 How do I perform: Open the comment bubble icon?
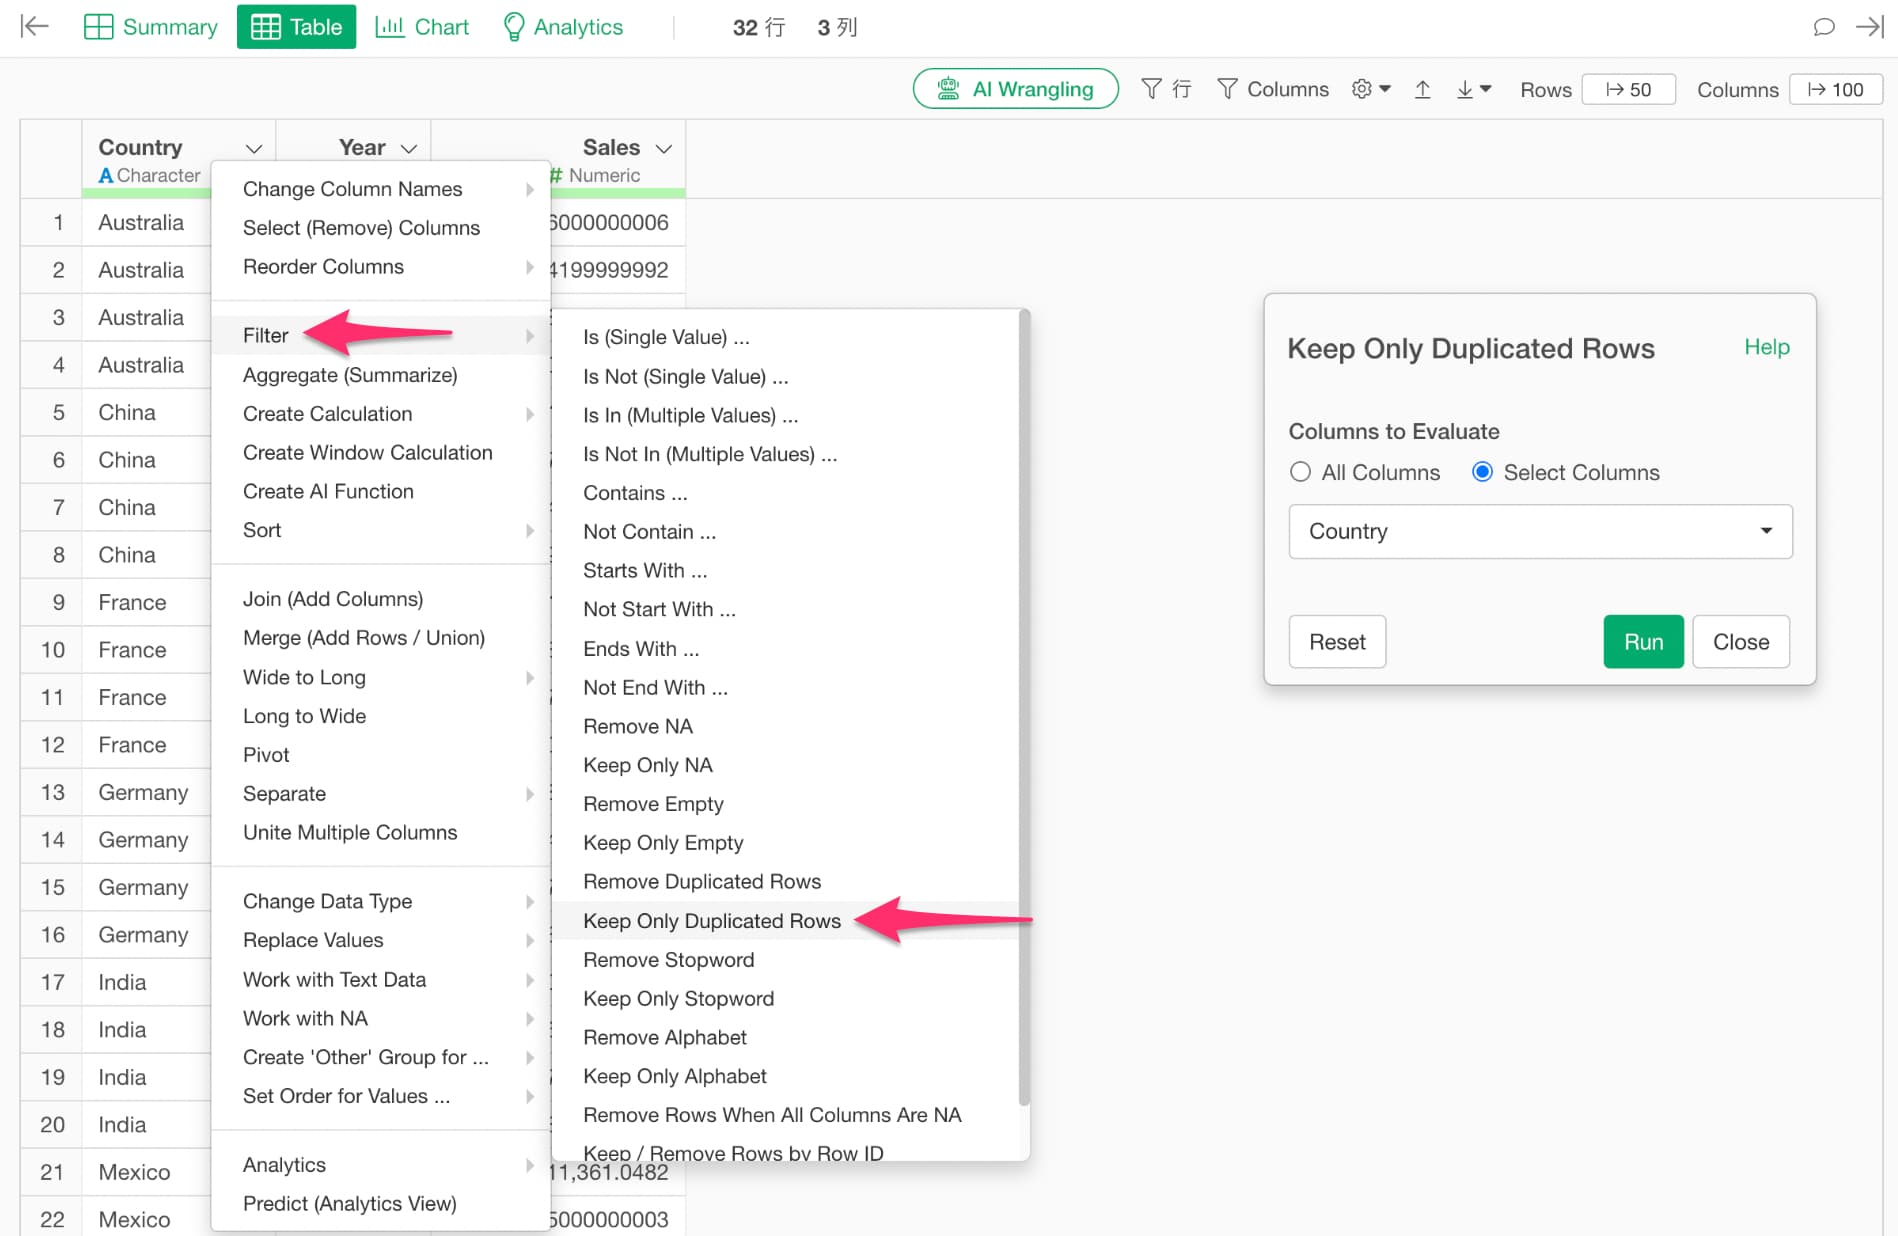[1823, 27]
